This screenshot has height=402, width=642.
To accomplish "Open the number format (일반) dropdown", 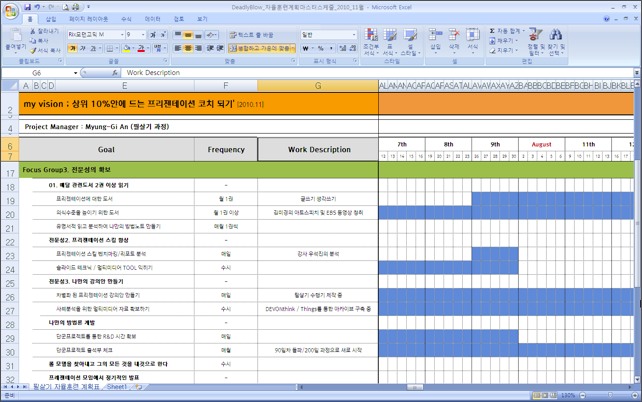I will 354,35.
